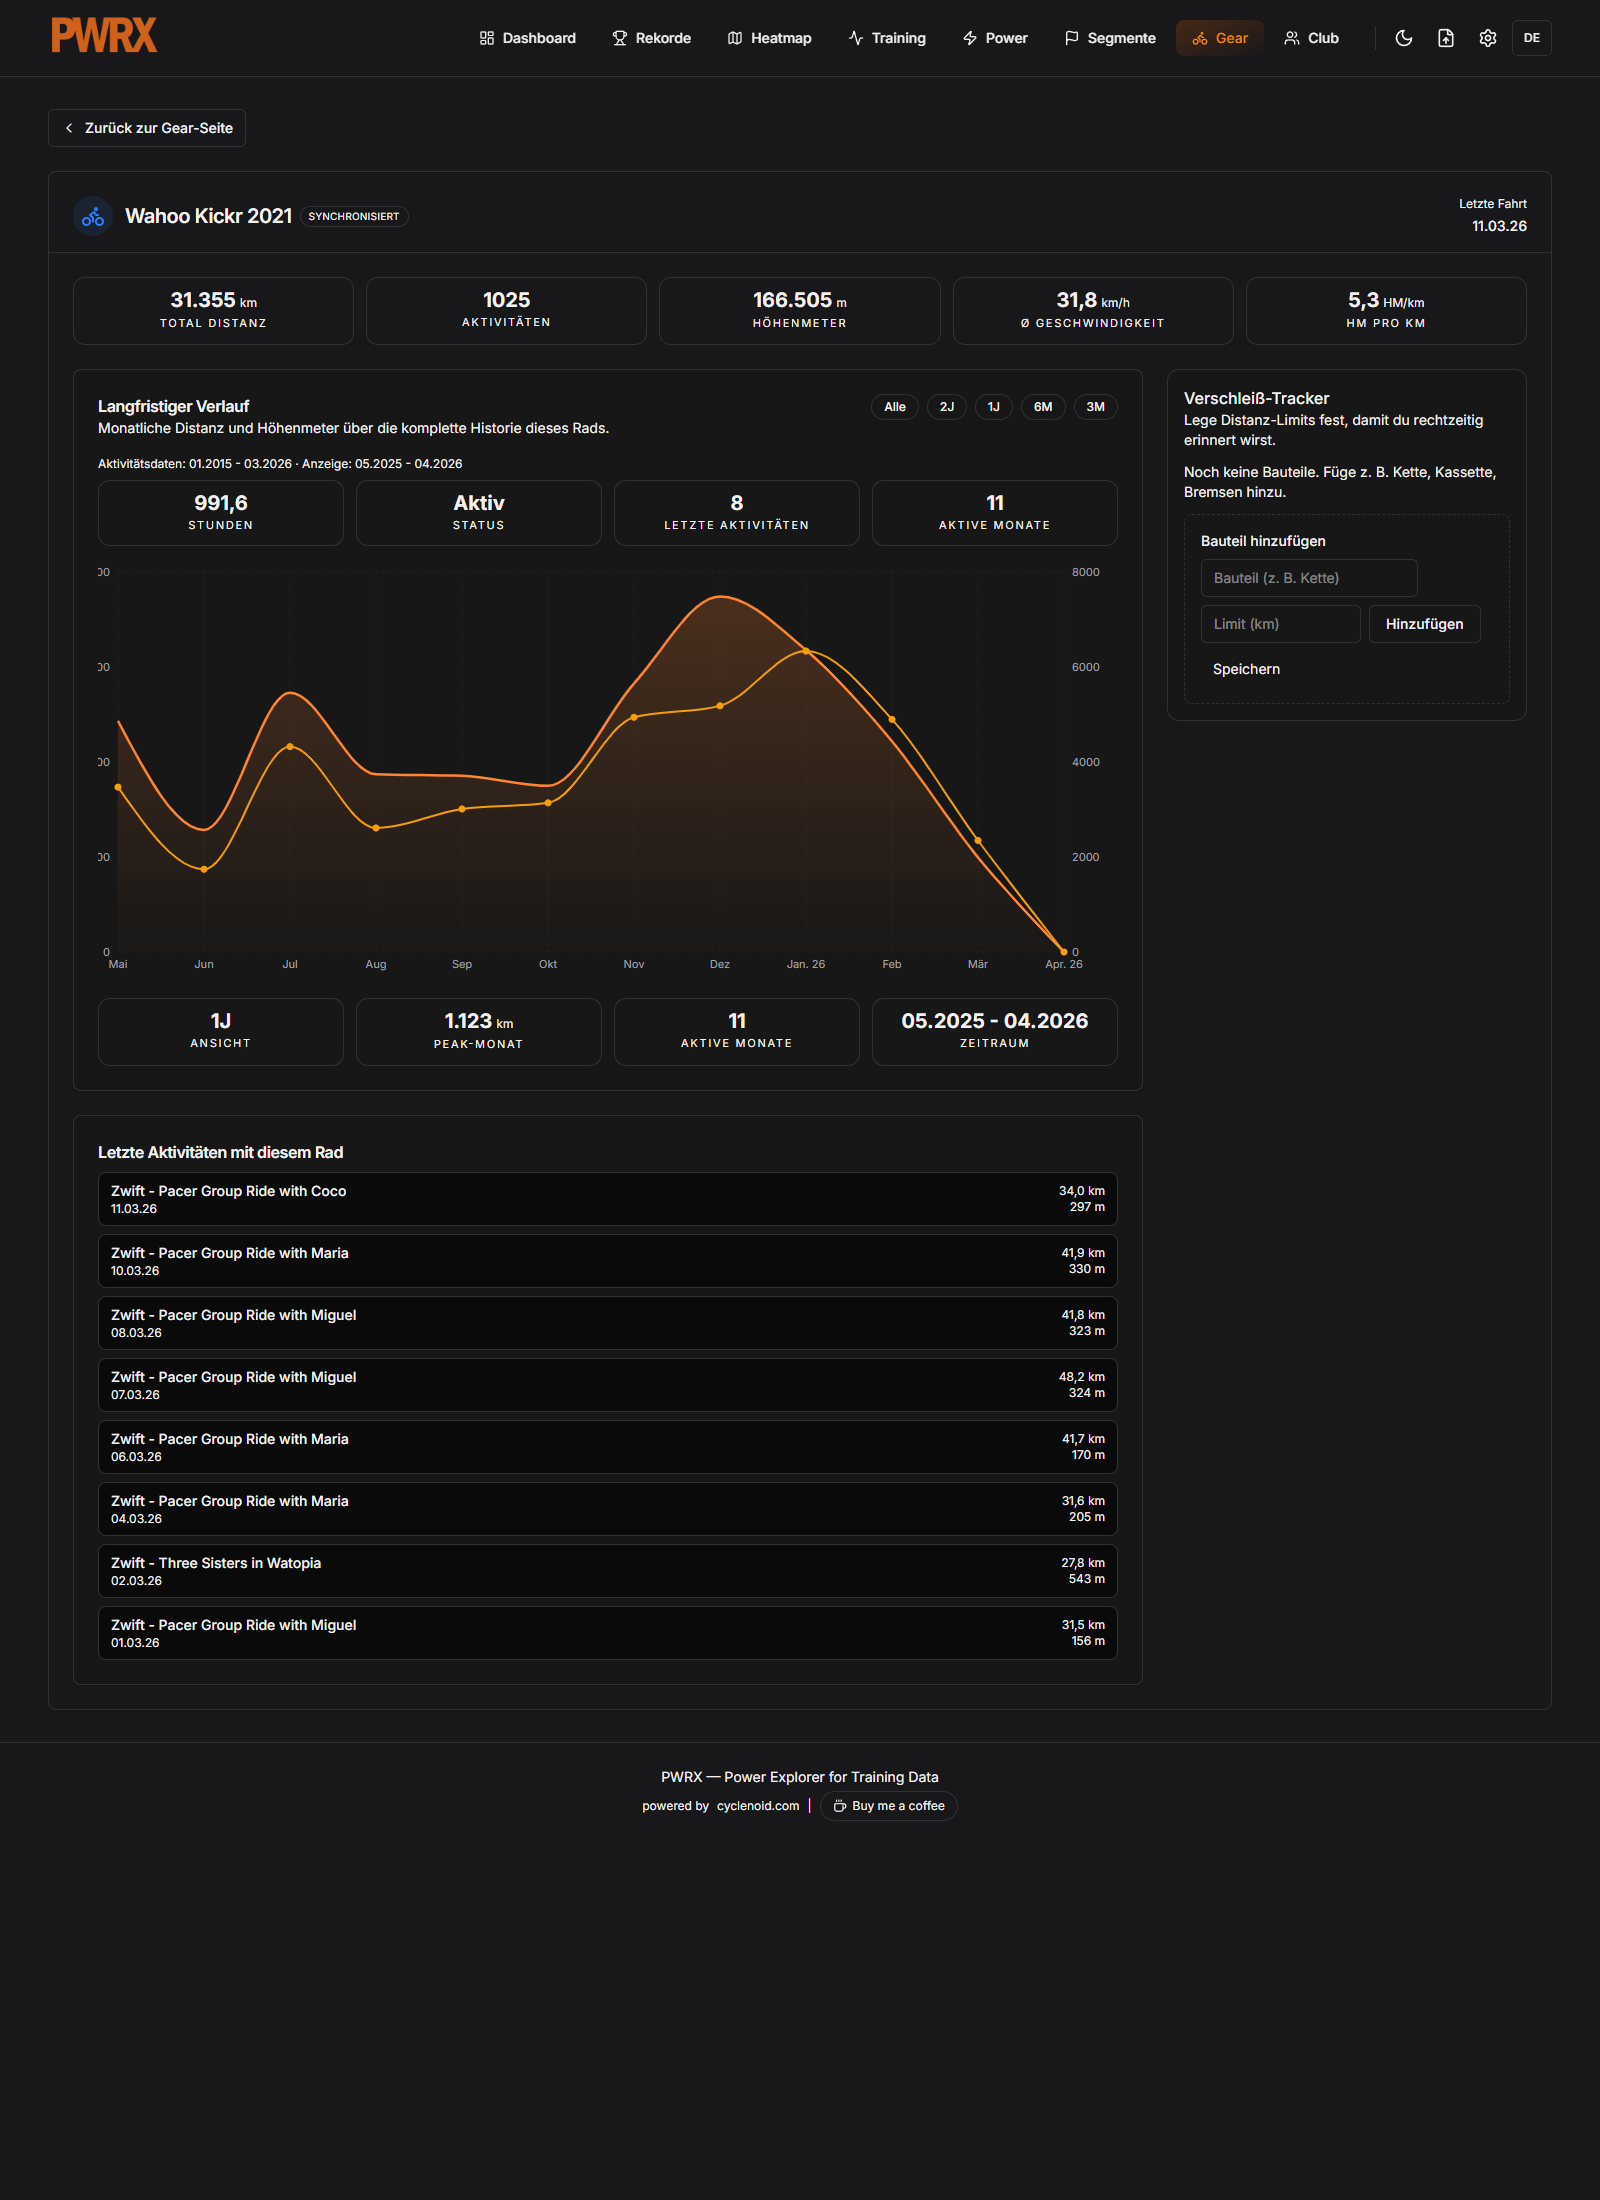This screenshot has height=2200, width=1600.
Task: Select the Alle time range filter
Action: tap(894, 407)
